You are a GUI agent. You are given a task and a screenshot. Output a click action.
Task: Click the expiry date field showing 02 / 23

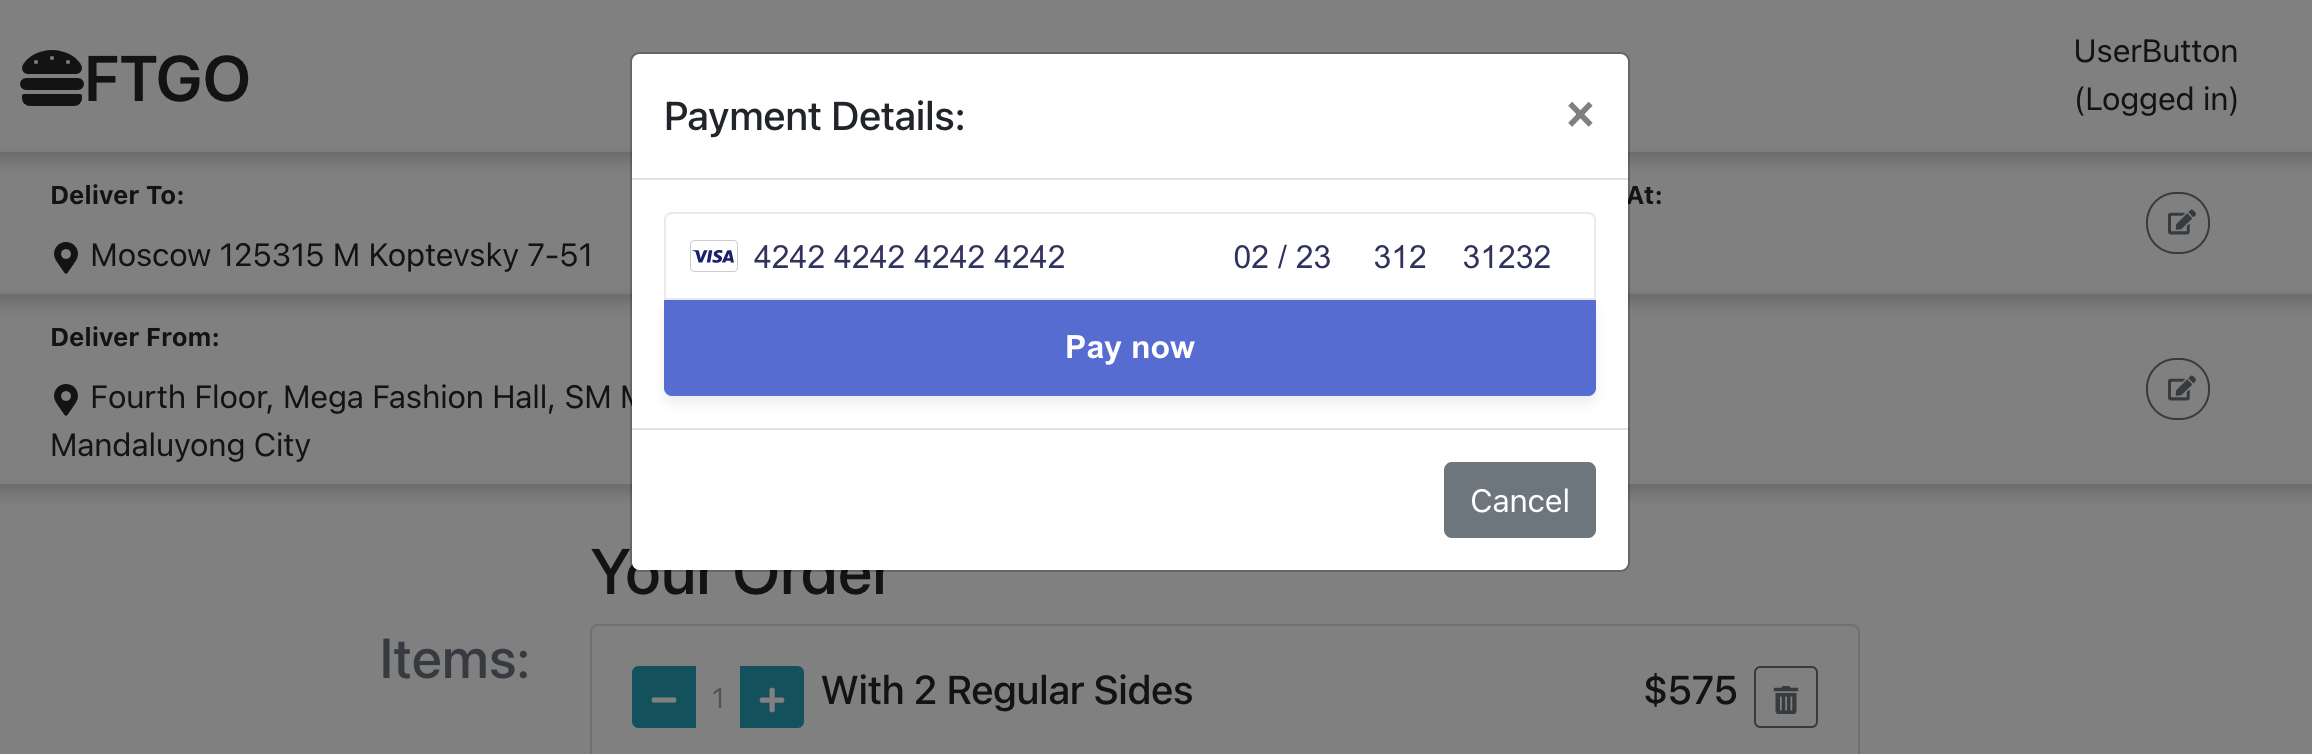click(1281, 257)
